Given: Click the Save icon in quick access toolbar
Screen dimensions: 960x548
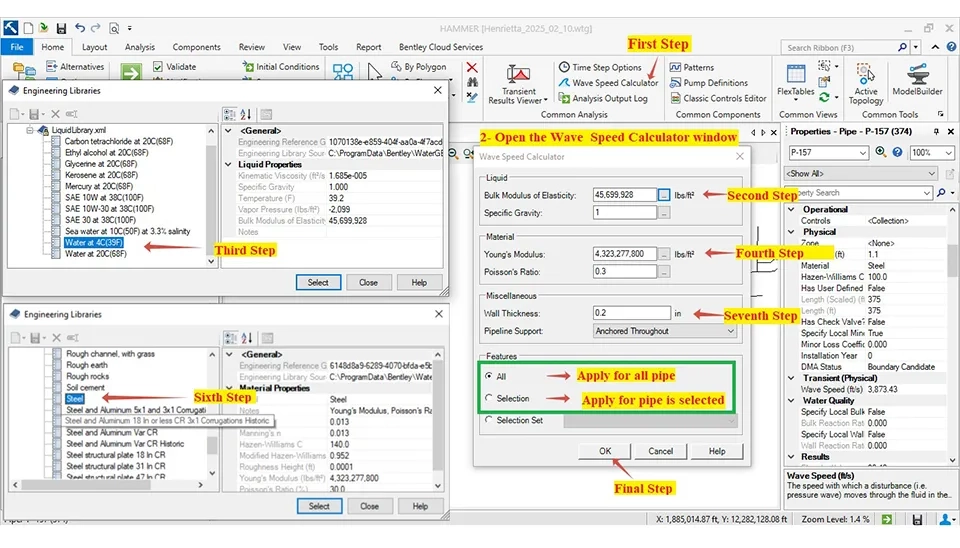Looking at the screenshot, I should click(61, 28).
